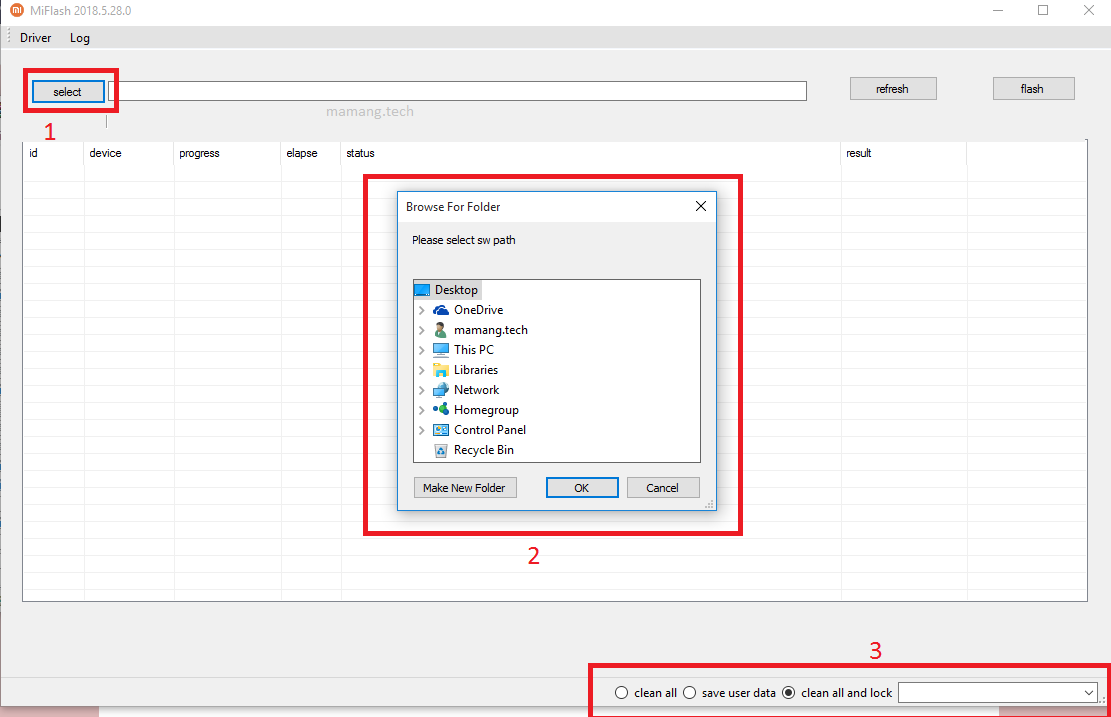Select 'Desktop' label in folder tree

coord(456,290)
